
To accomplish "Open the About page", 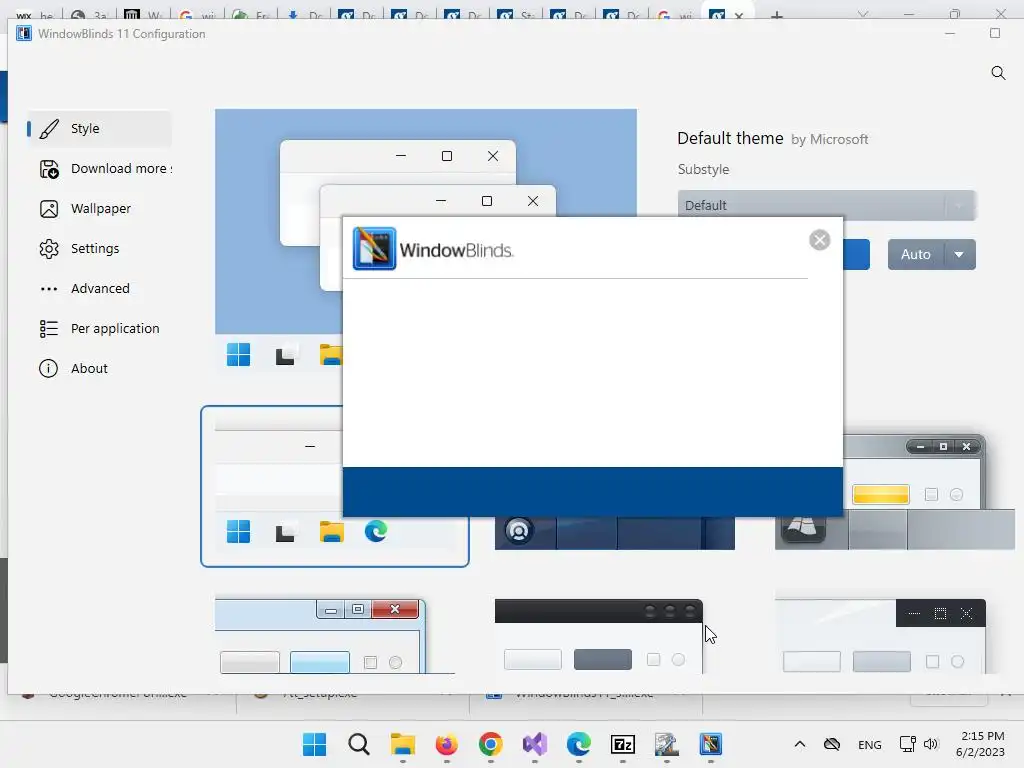I will [x=99, y=368].
